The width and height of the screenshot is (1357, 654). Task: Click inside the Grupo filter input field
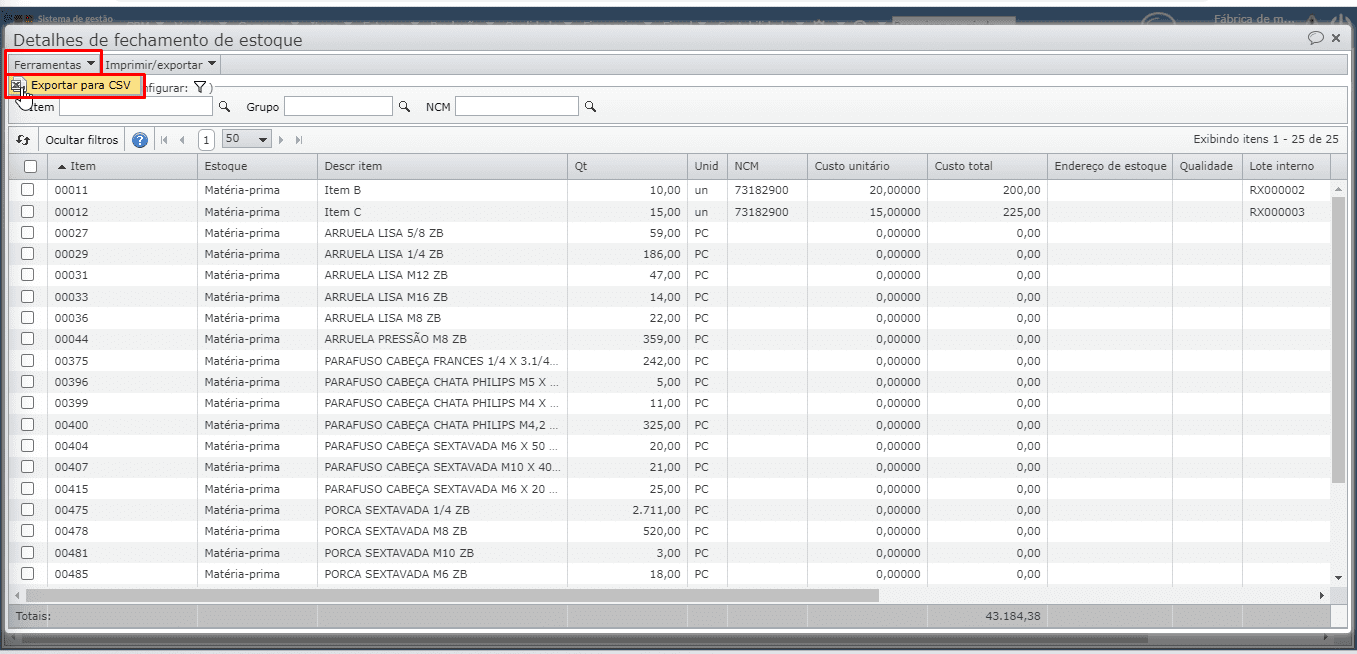tap(338, 106)
